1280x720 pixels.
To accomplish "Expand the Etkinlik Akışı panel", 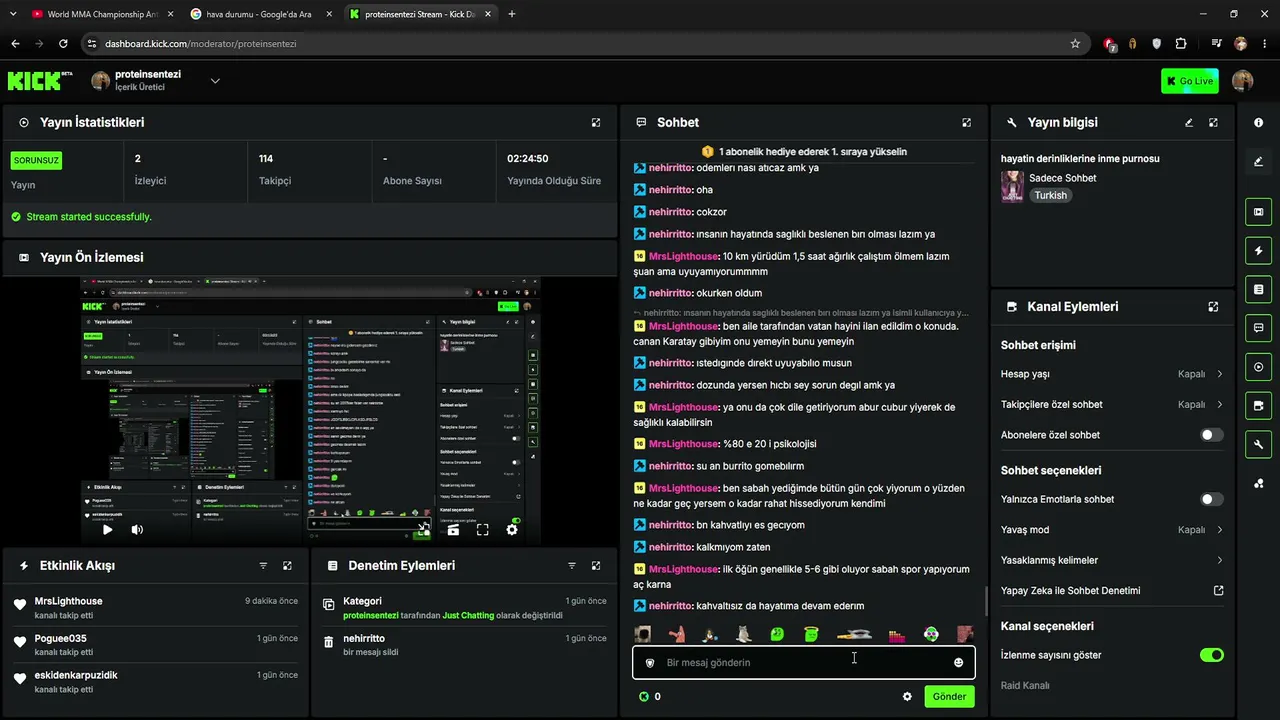I will 287,566.
